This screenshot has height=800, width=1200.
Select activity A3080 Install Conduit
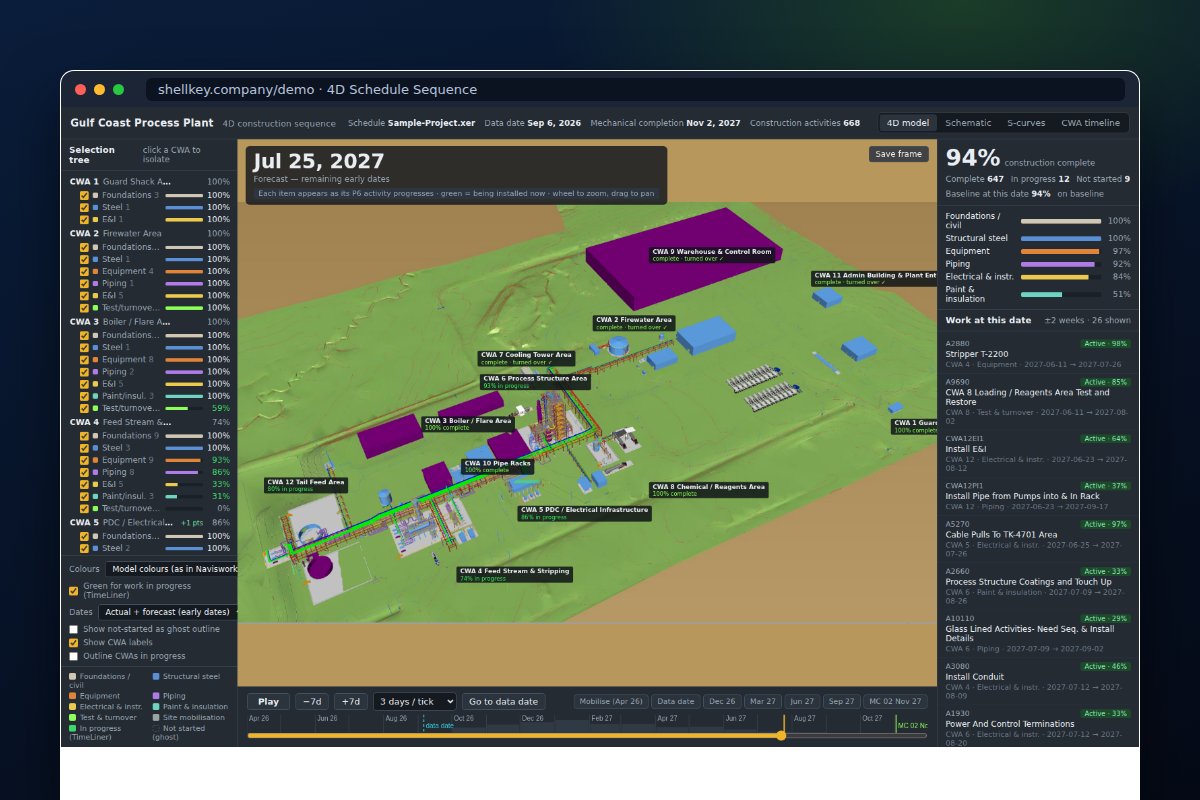tap(1038, 682)
